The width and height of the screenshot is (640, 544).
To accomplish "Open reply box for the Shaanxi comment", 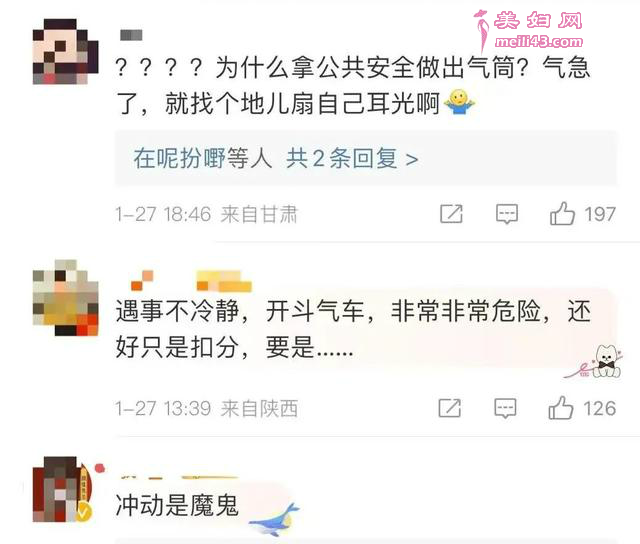I will [x=505, y=408].
